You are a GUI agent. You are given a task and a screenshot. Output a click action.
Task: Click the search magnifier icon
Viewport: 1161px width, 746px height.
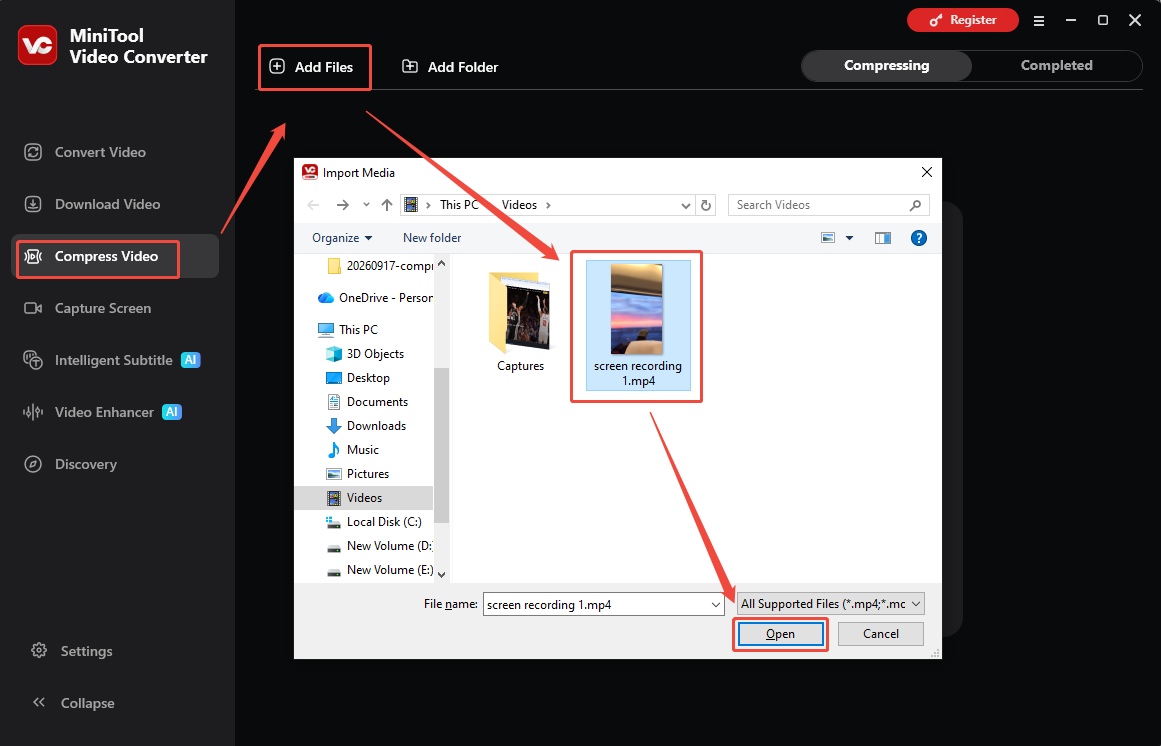click(916, 205)
